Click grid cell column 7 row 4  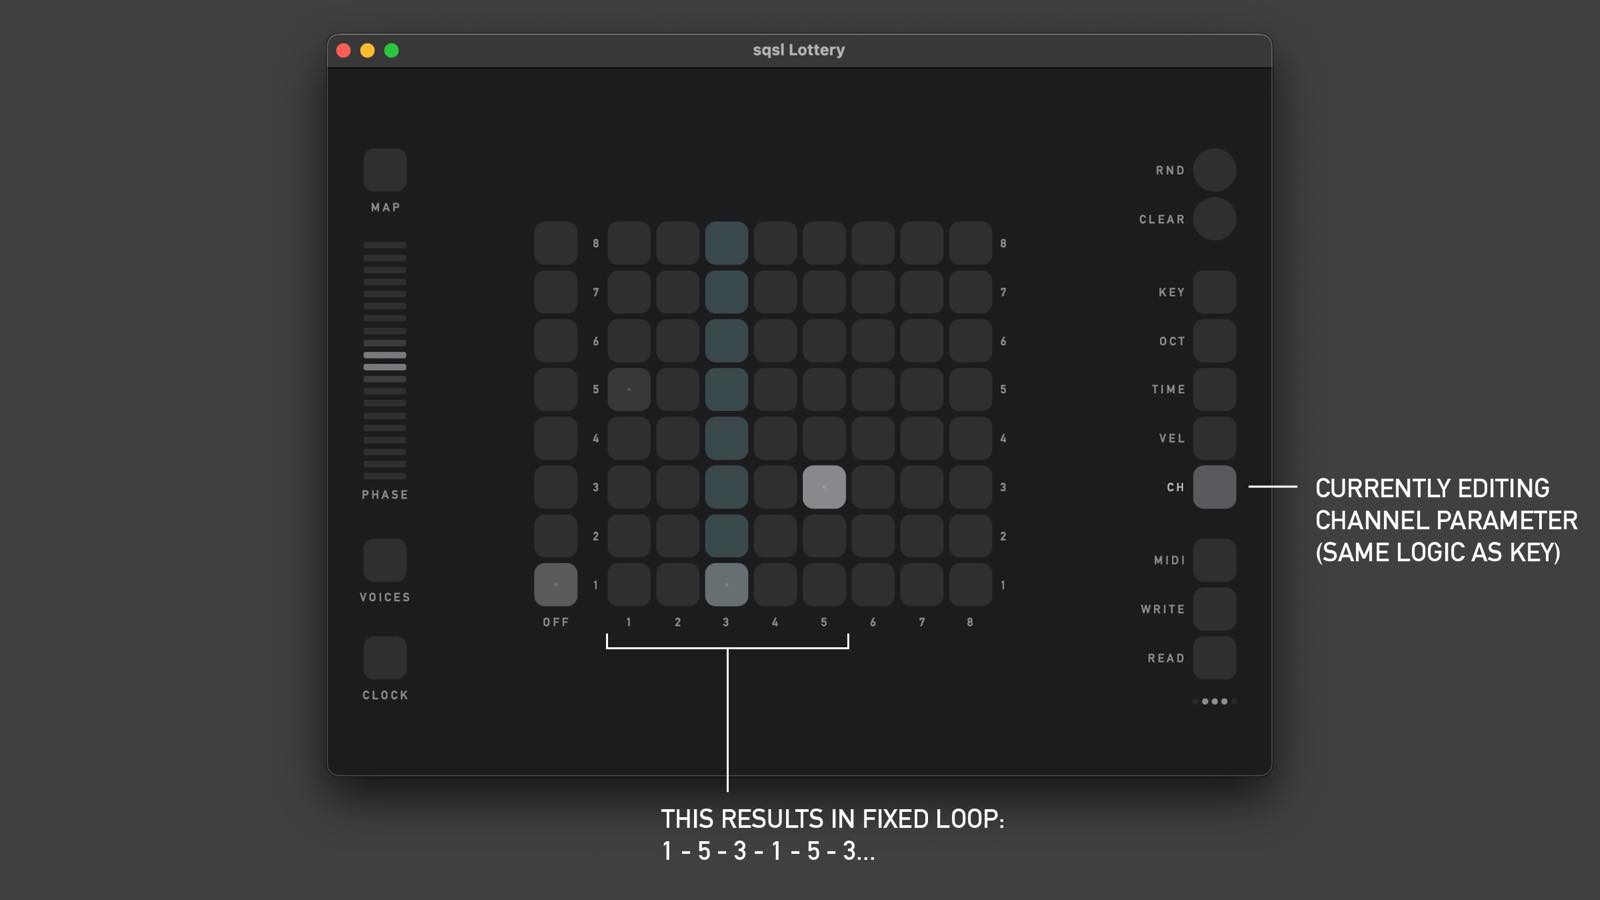tap(922, 438)
